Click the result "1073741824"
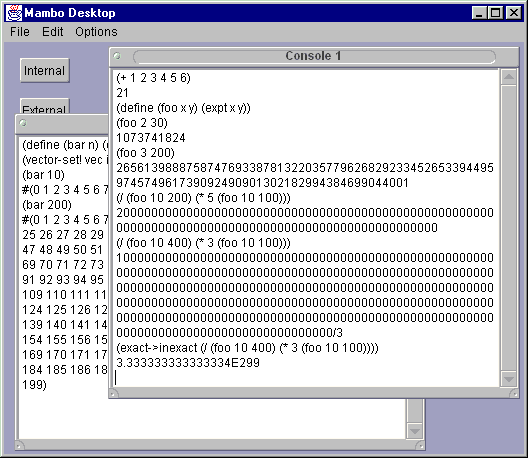The image size is (528, 458). pos(151,138)
